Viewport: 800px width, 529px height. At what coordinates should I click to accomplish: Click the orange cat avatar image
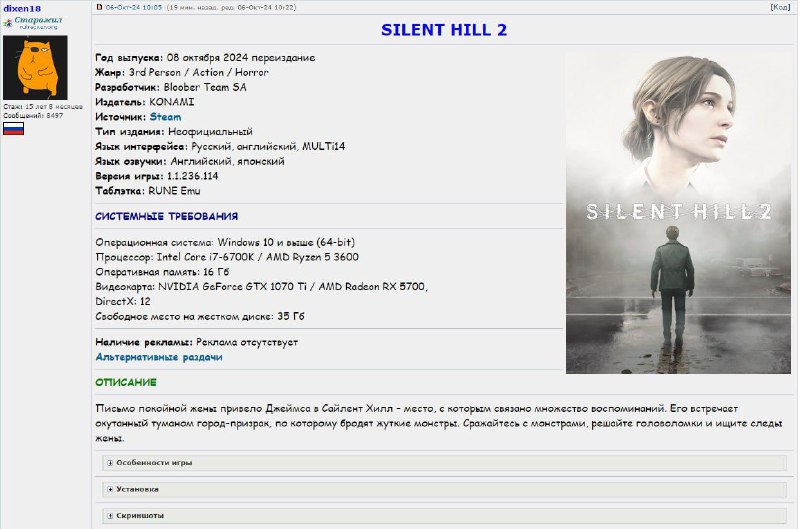click(x=35, y=67)
